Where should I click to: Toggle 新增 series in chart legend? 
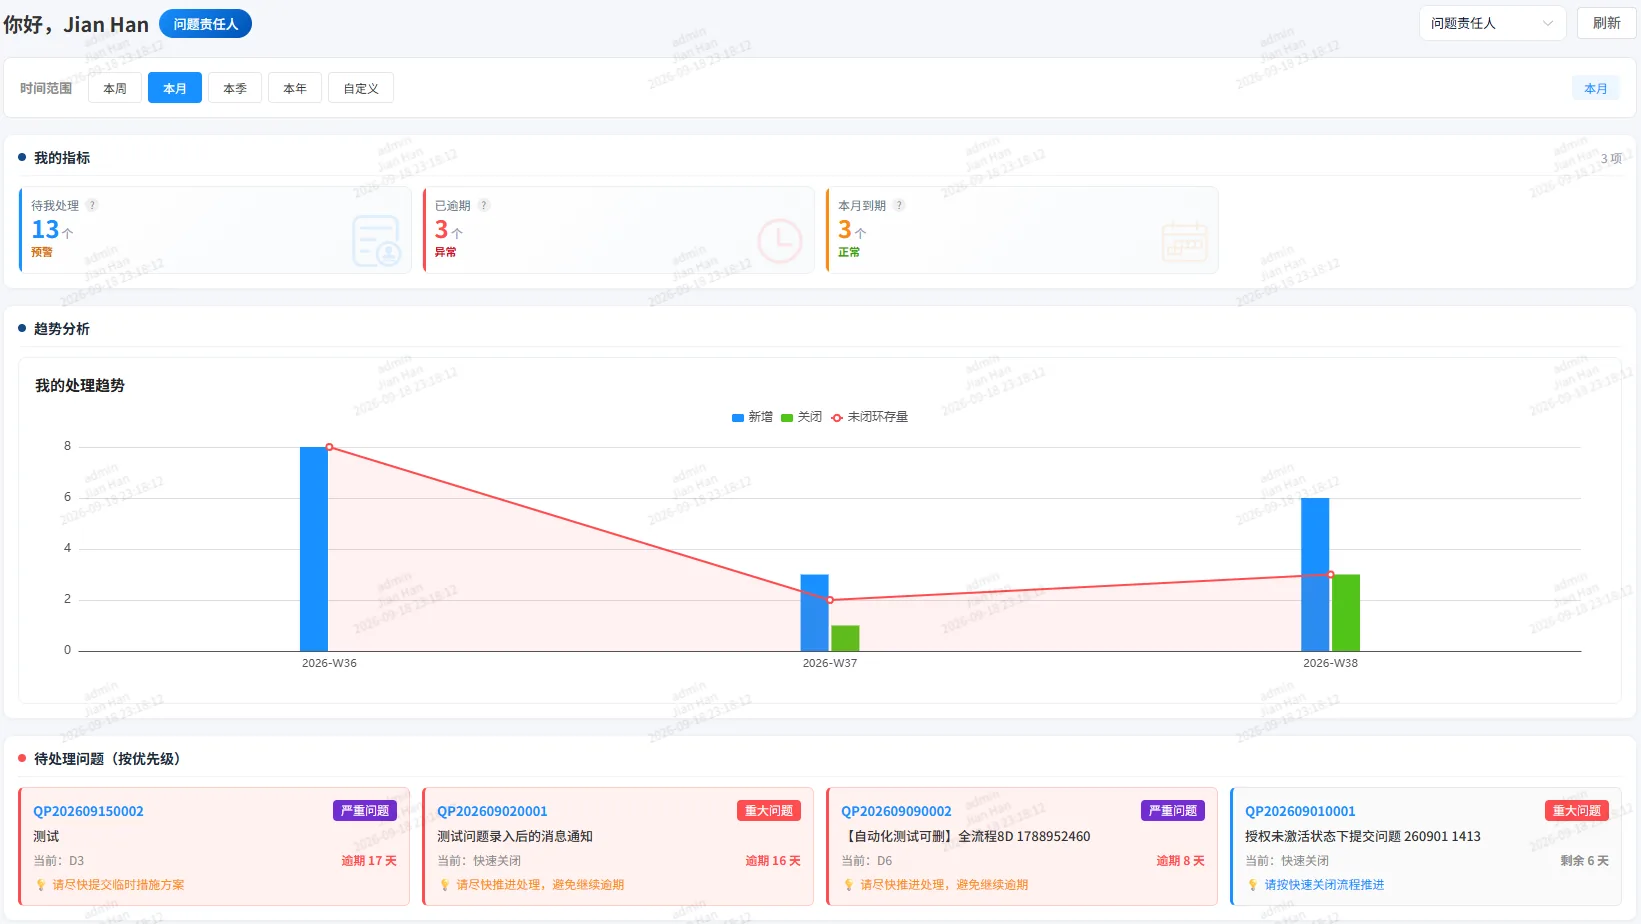coord(752,417)
